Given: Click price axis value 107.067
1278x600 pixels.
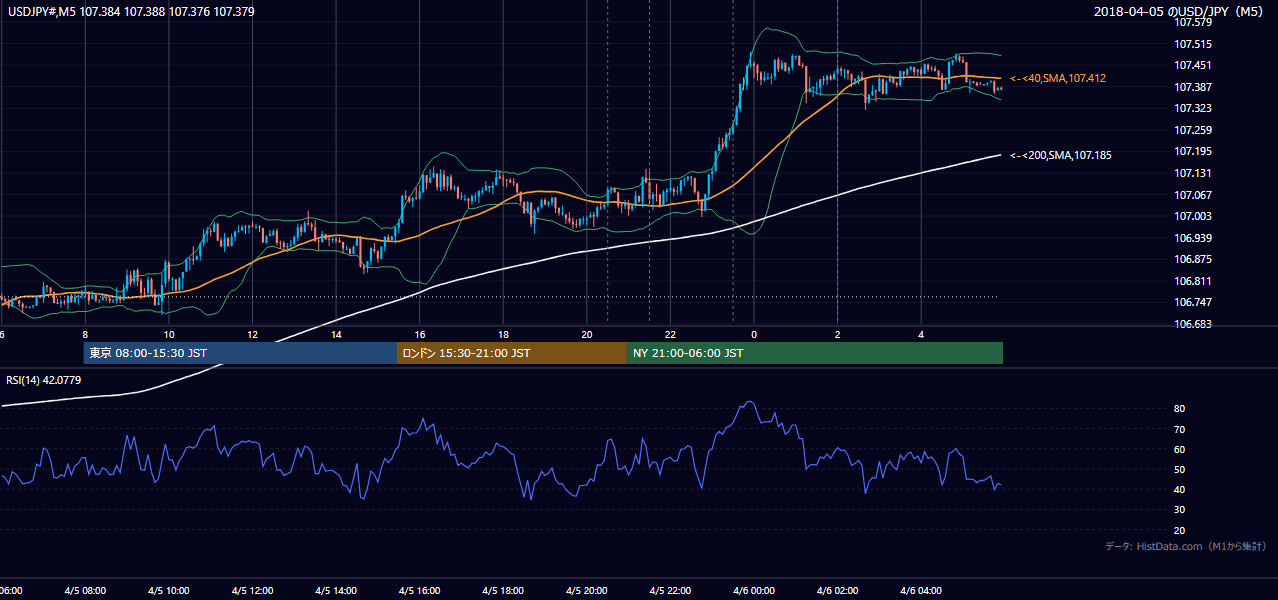Looking at the screenshot, I should 1193,195.
